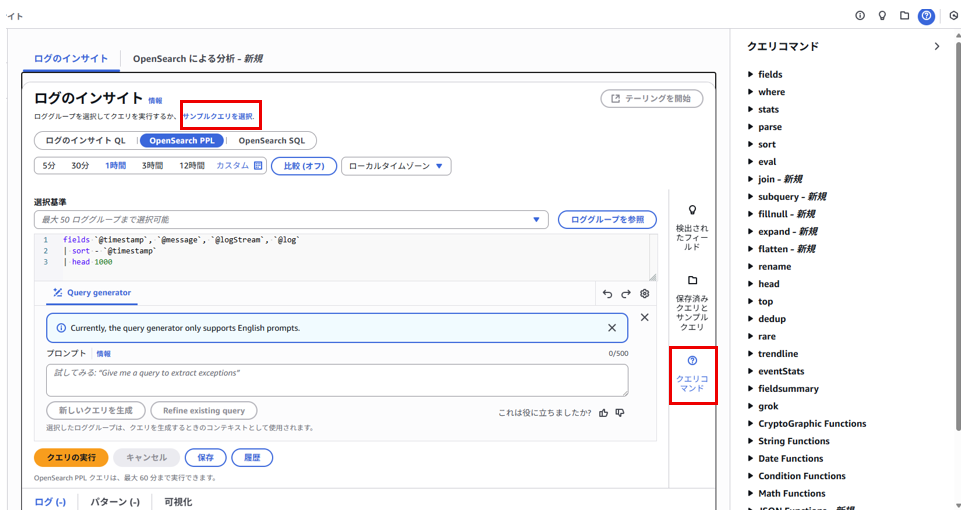The image size is (961, 513).
Task: Set time range to 1時間
Action: tap(115, 165)
